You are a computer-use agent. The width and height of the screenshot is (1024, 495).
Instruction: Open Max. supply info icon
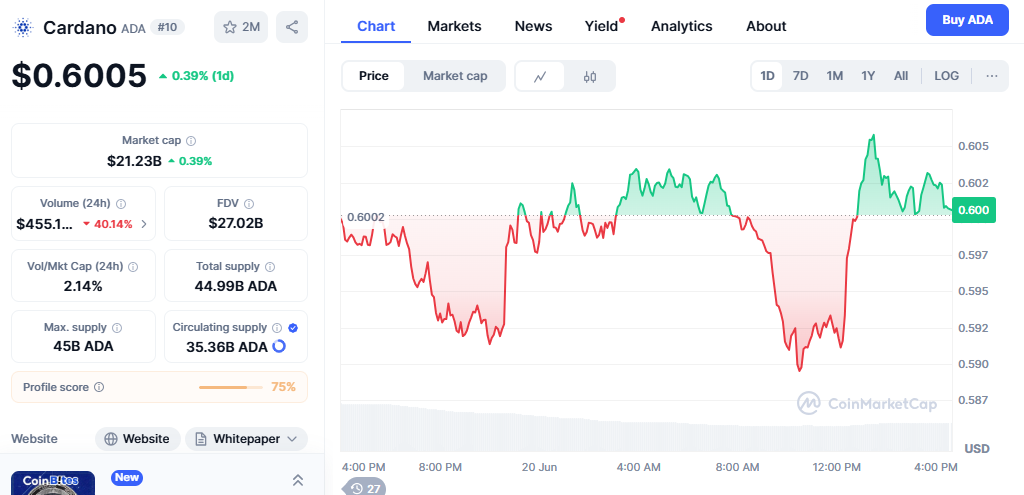[117, 328]
